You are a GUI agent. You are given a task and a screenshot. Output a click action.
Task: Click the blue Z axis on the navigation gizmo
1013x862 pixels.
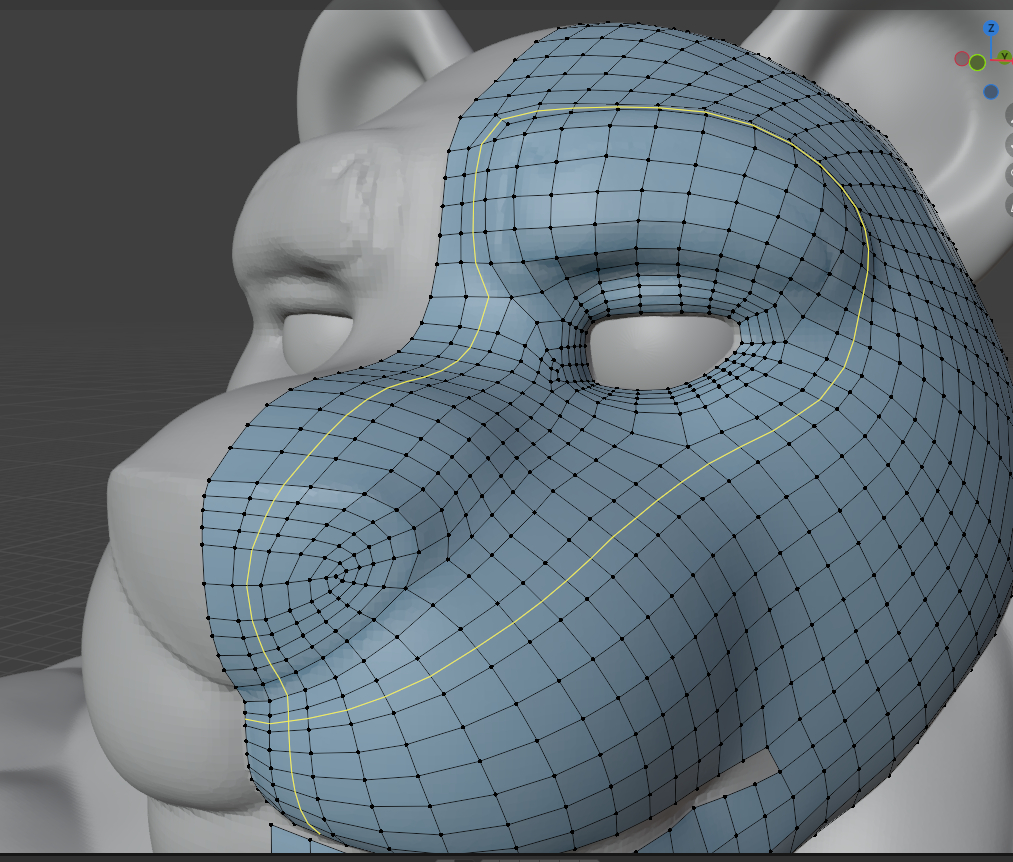tap(991, 29)
